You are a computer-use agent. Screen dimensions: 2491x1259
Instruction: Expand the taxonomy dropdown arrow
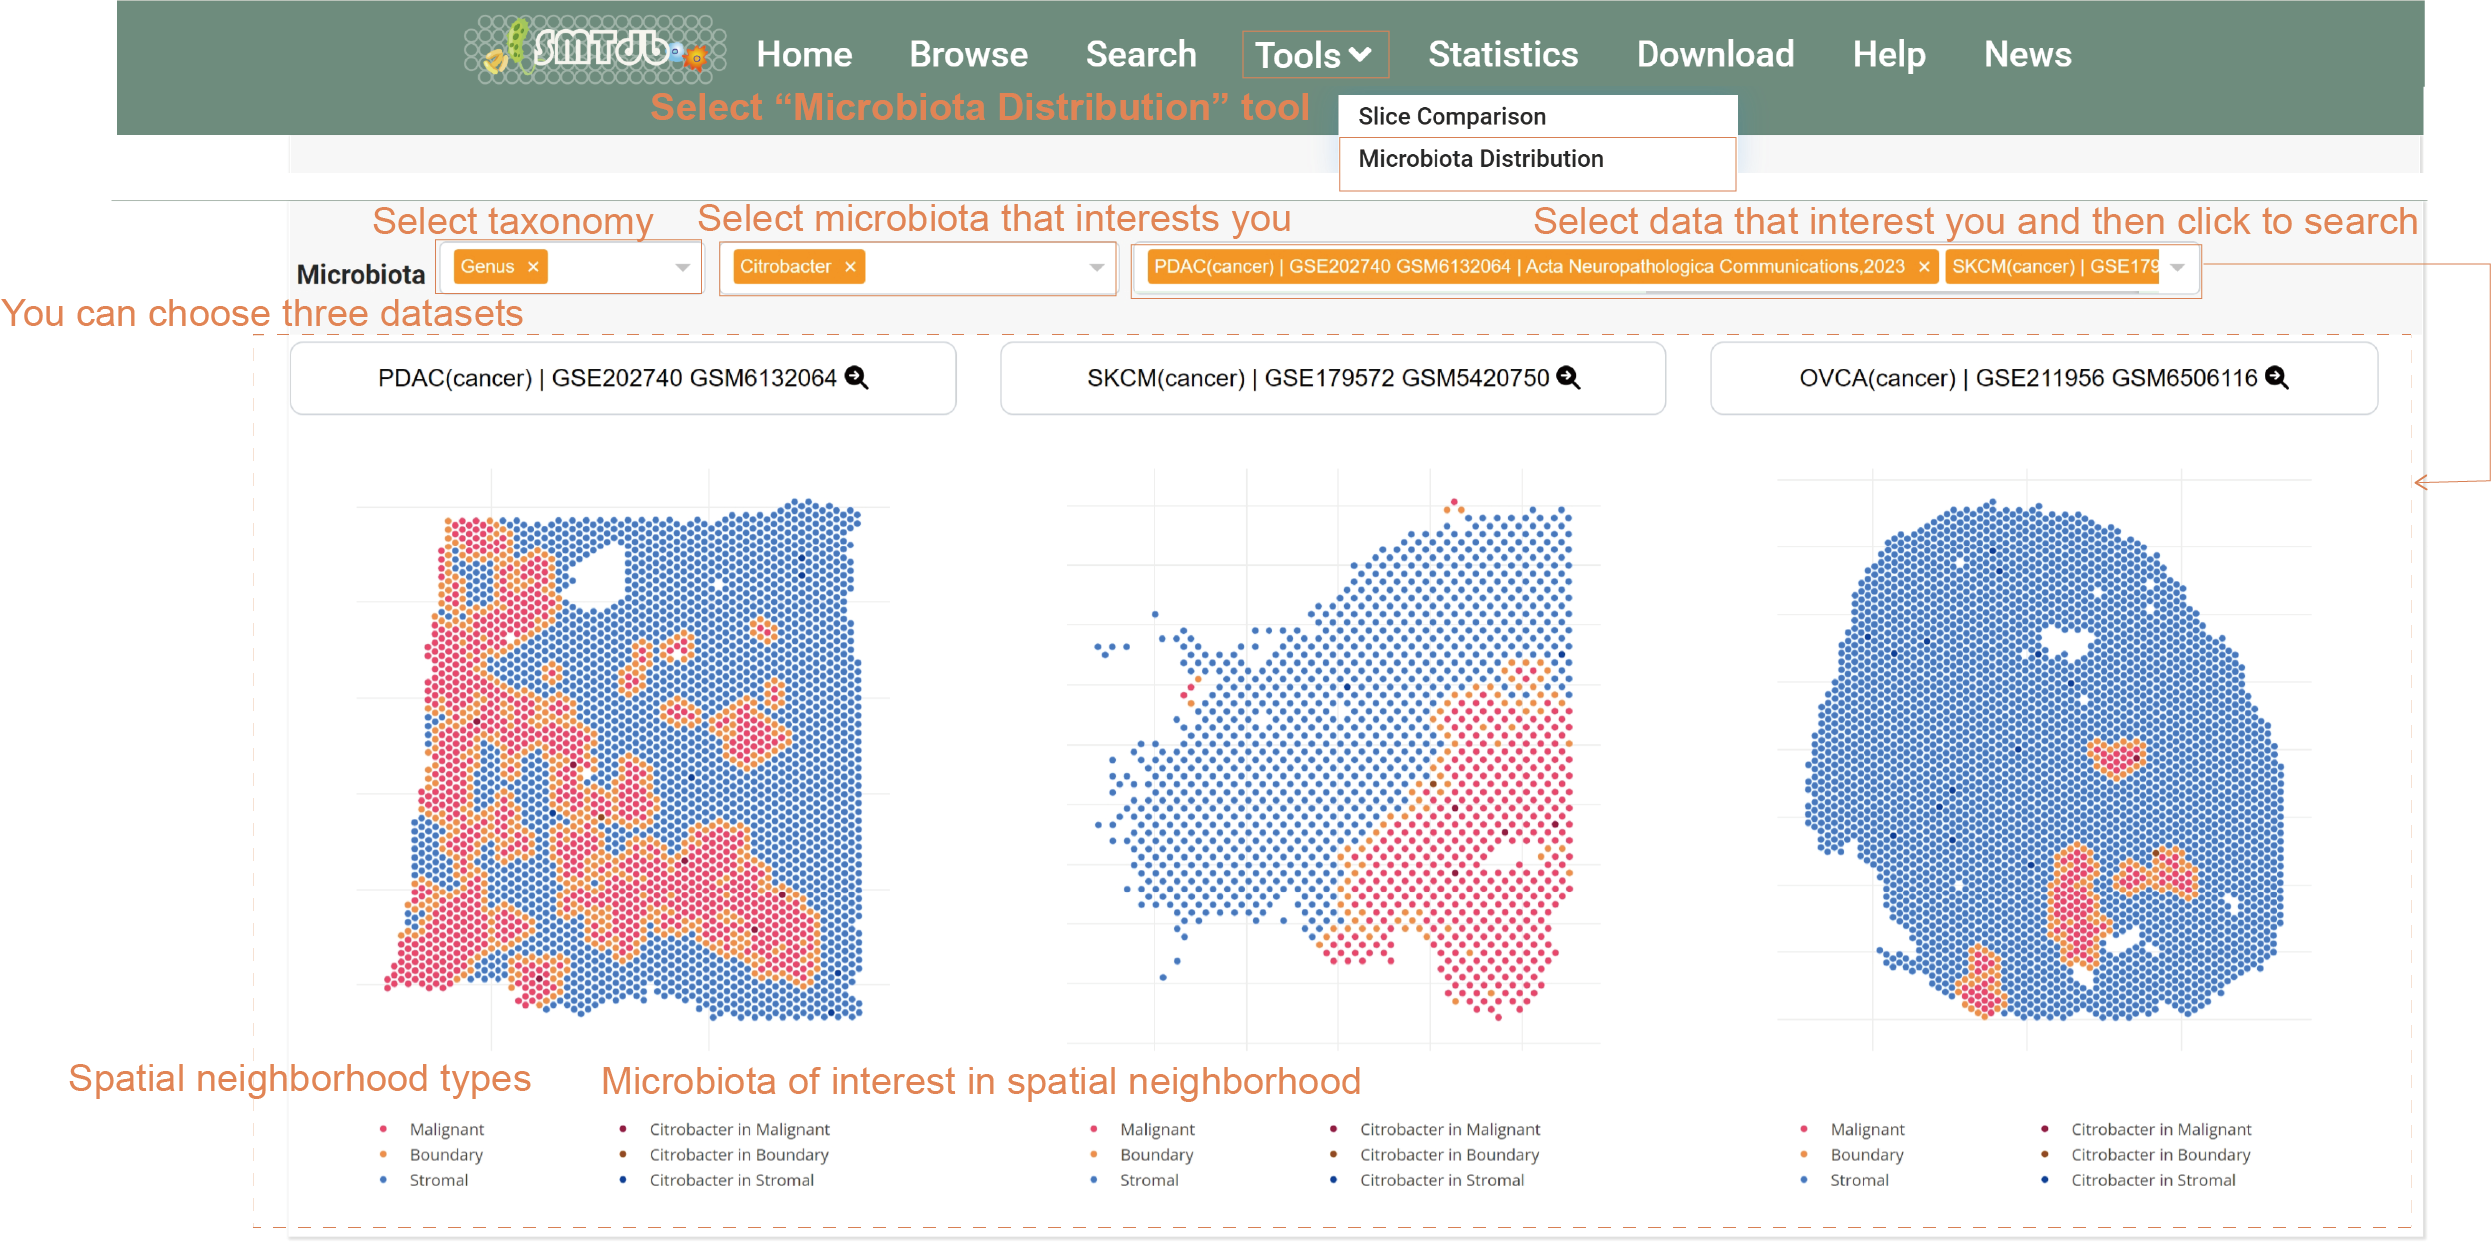[682, 267]
